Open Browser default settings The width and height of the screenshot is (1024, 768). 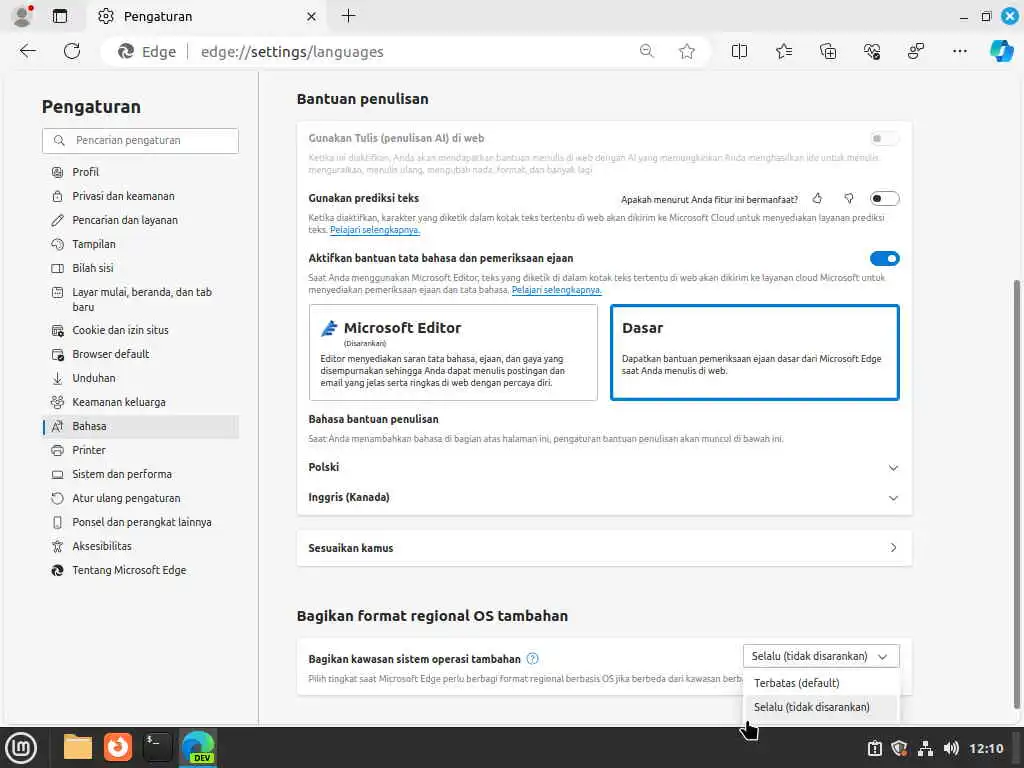click(140, 354)
